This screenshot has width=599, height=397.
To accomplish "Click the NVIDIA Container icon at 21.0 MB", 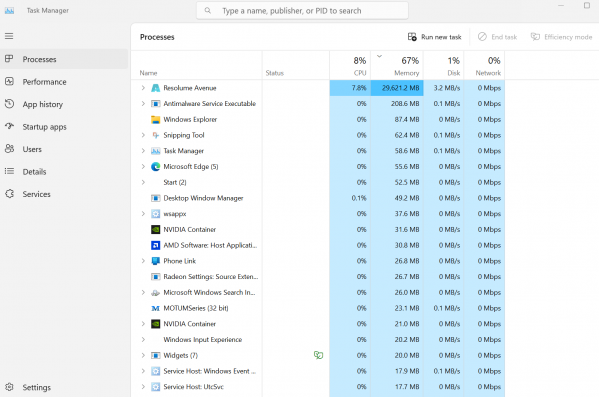I will coord(155,324).
